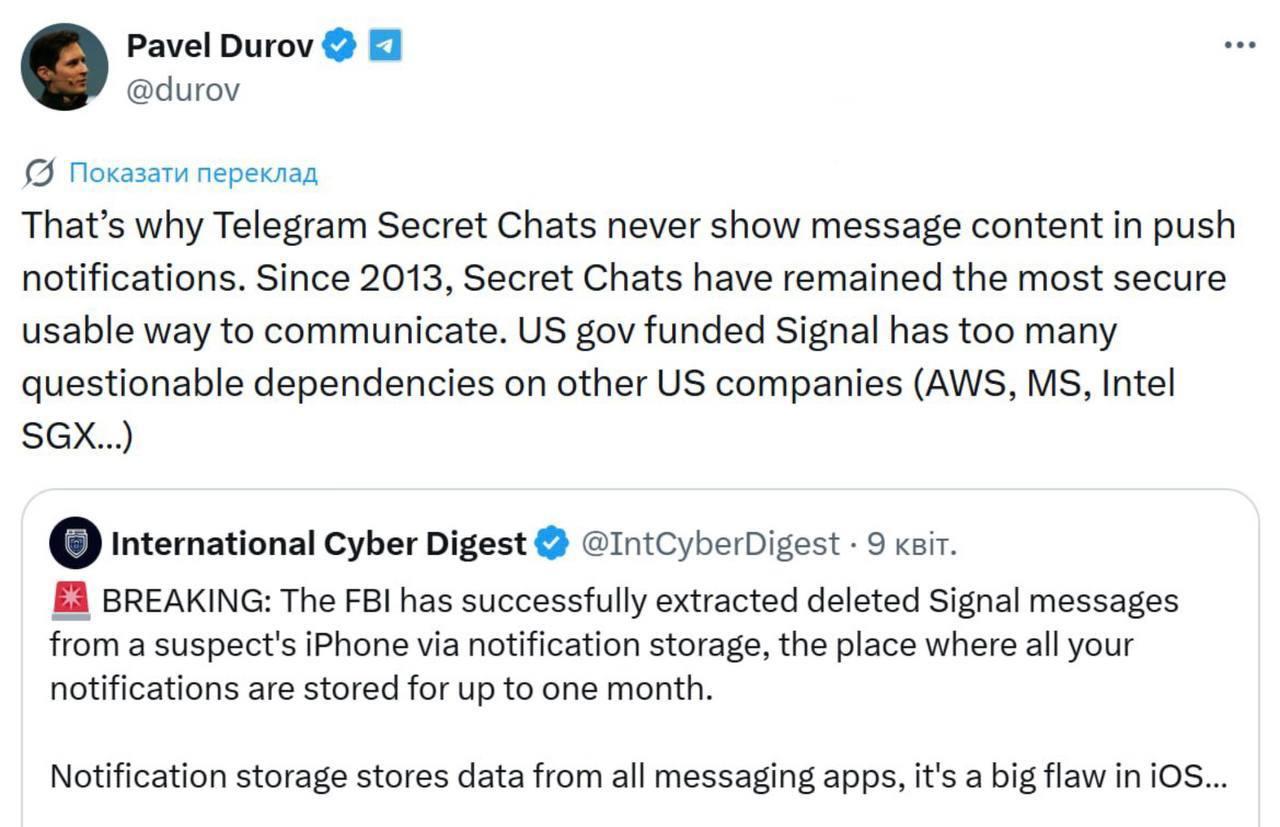Image resolution: width=1280 pixels, height=827 pixels.
Task: Click the Pavel Durov display name
Action: pos(220,45)
